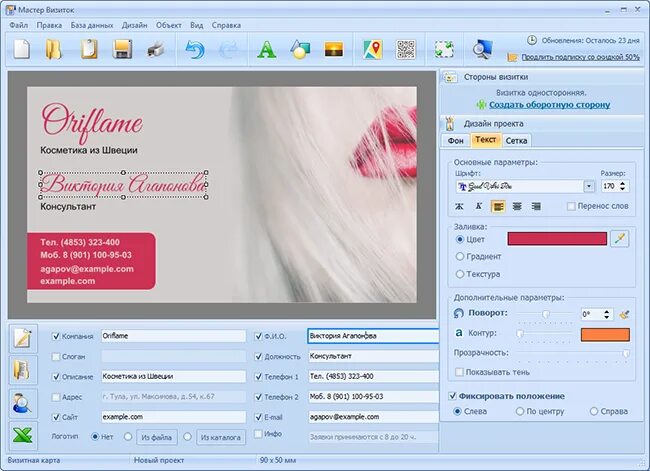650x471 pixels.
Task: Select Справа position option
Action: point(594,411)
